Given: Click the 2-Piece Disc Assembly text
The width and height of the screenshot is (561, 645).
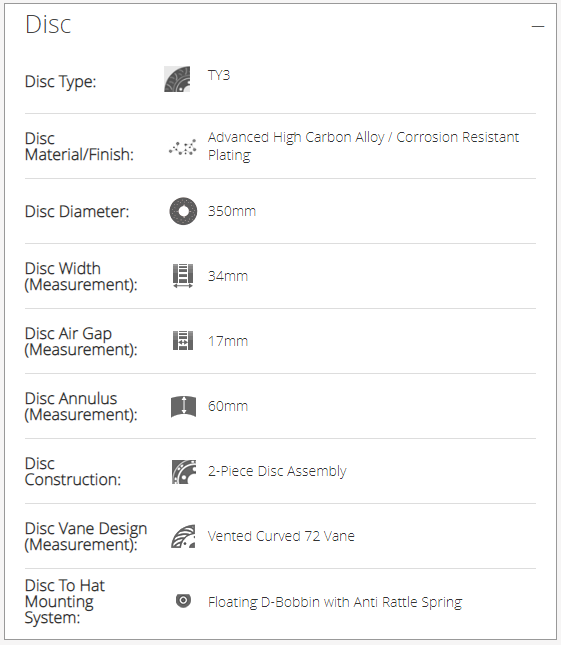Looking at the screenshot, I should point(277,471).
